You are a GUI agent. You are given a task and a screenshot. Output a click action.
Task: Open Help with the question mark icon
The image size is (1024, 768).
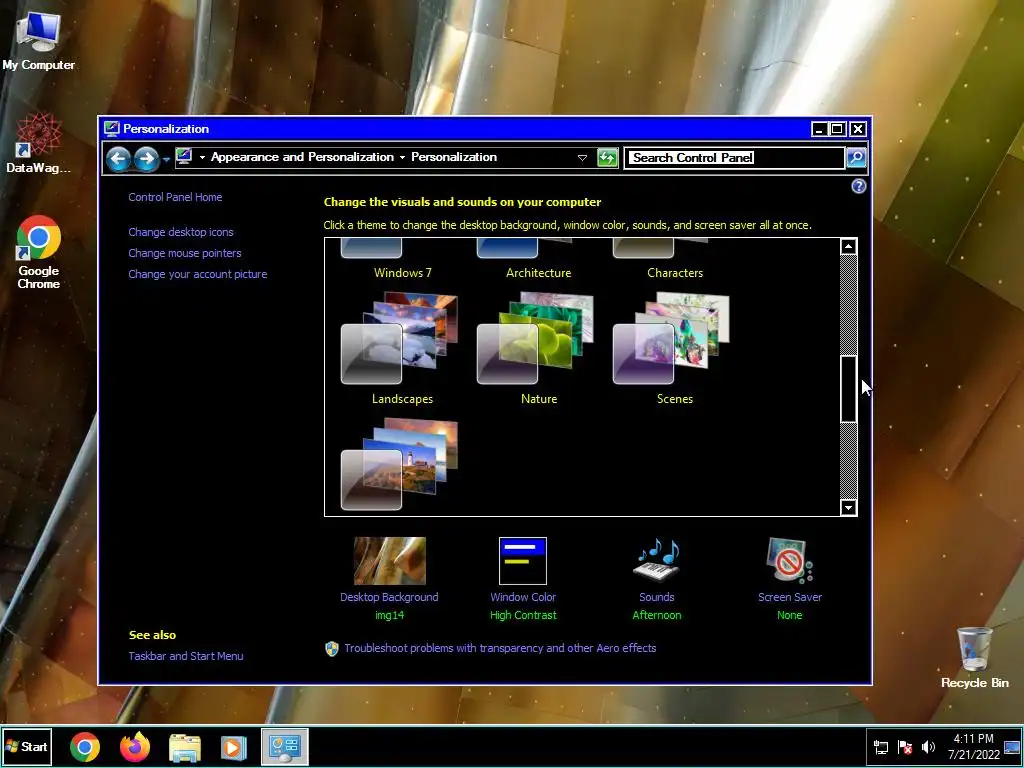(x=859, y=186)
